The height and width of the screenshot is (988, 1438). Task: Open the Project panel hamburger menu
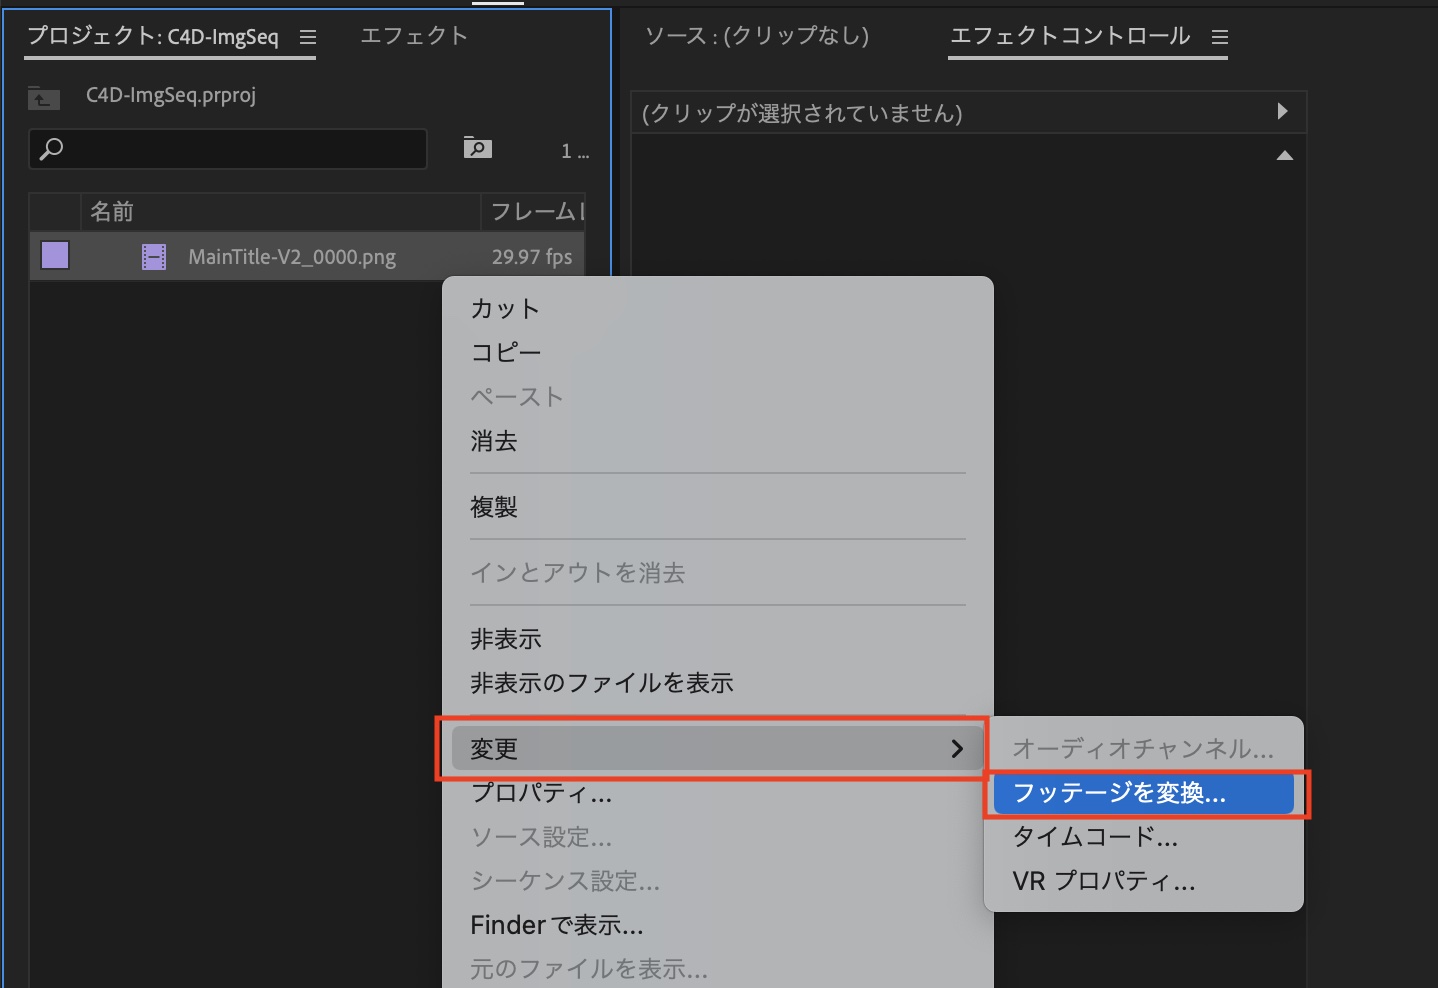pyautogui.click(x=308, y=37)
